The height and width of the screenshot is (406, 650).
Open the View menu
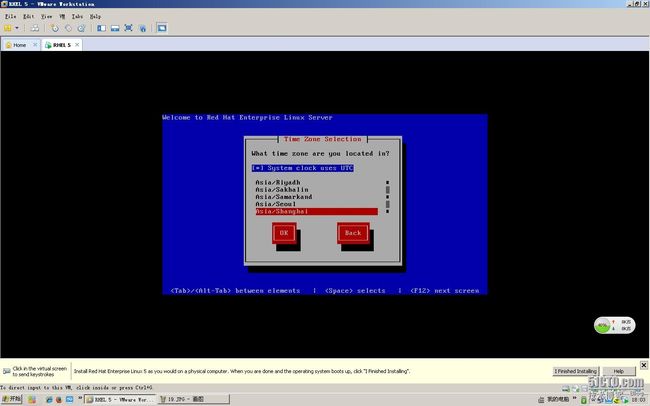46,17
